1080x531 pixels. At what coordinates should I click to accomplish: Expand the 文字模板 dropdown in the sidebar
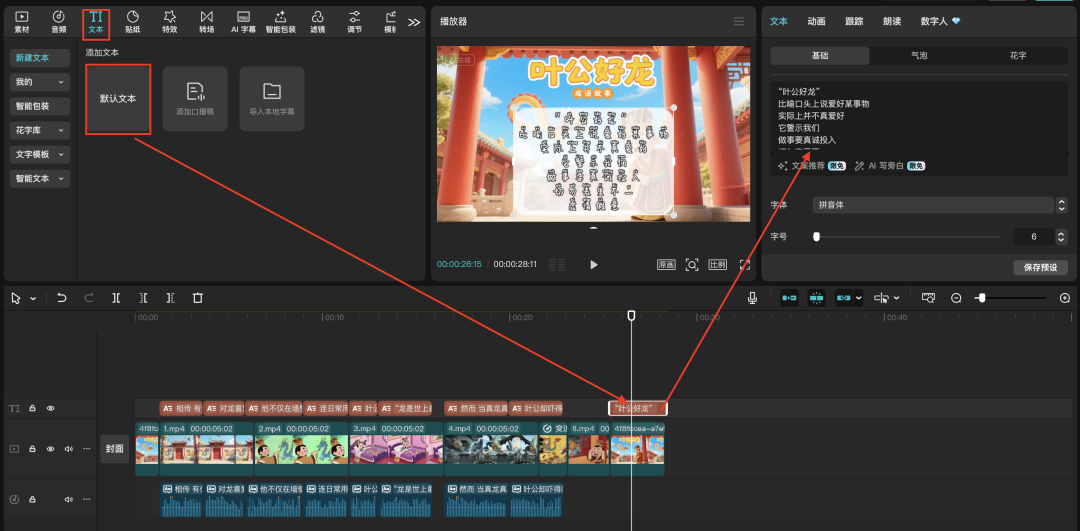(x=40, y=154)
